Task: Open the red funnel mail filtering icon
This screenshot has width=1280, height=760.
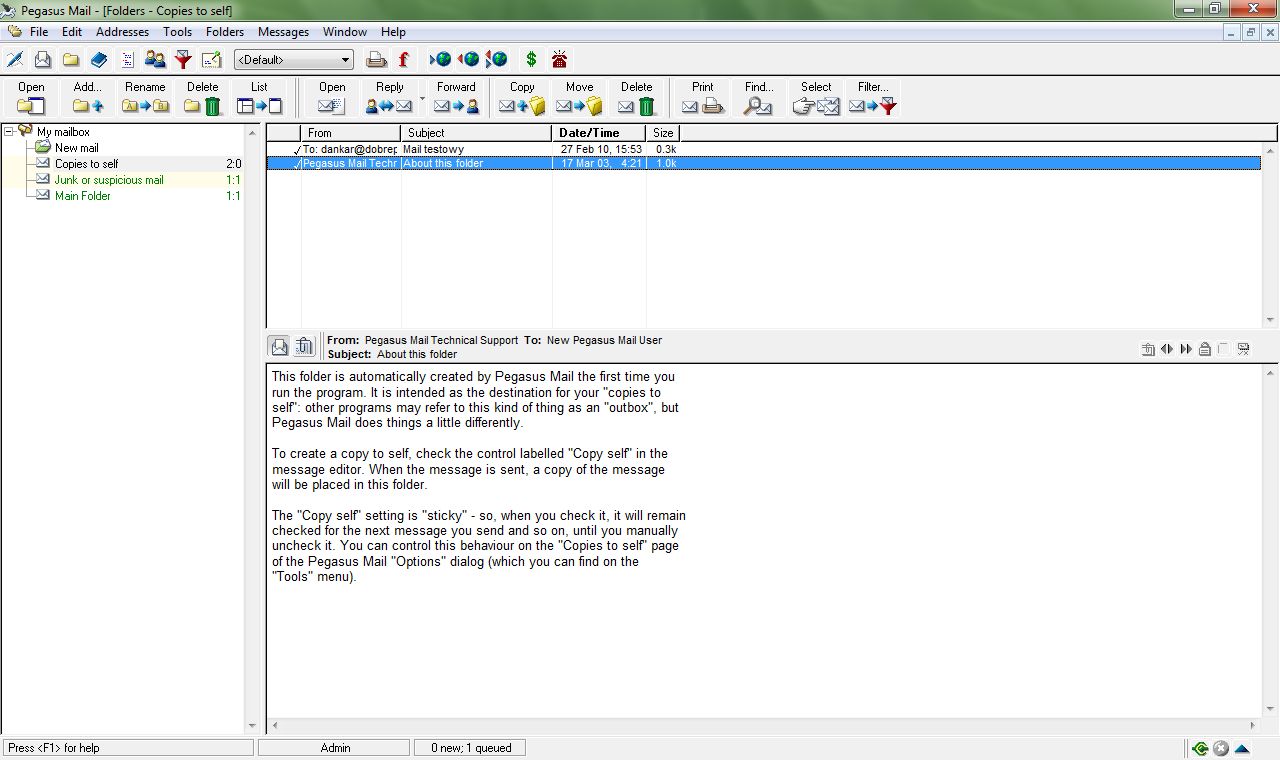Action: coord(183,60)
